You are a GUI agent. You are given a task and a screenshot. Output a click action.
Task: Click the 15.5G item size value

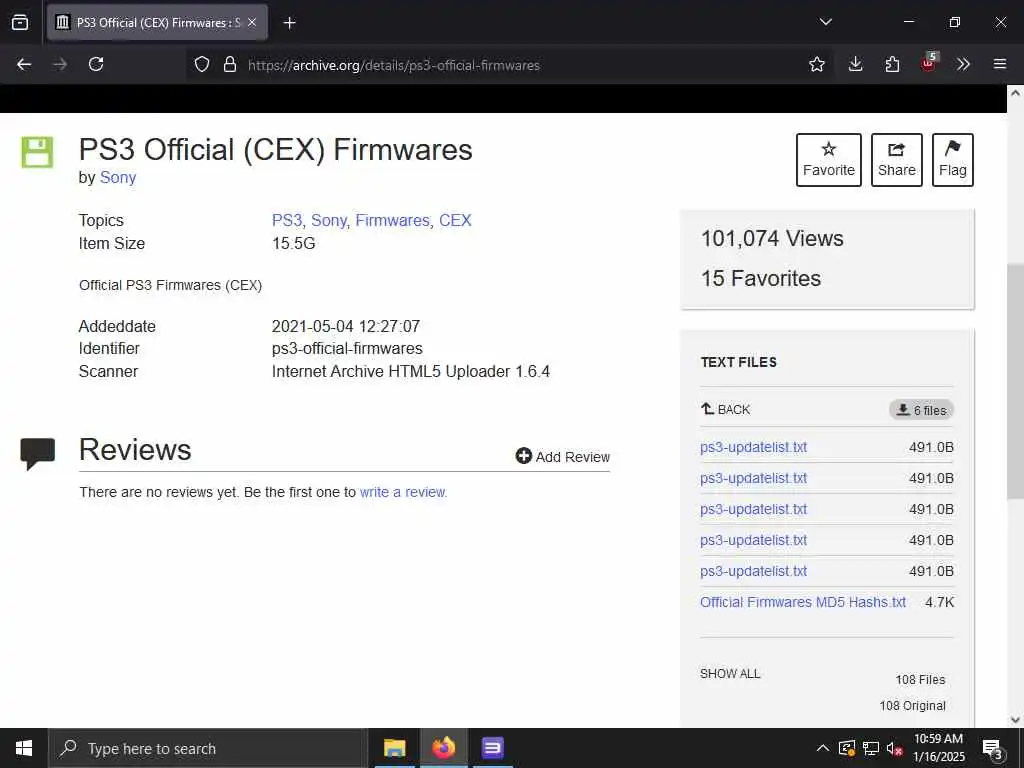coord(294,244)
